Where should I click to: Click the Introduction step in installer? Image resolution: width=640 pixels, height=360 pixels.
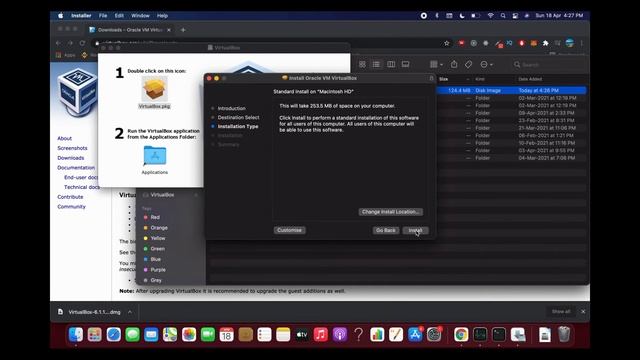pyautogui.click(x=231, y=109)
